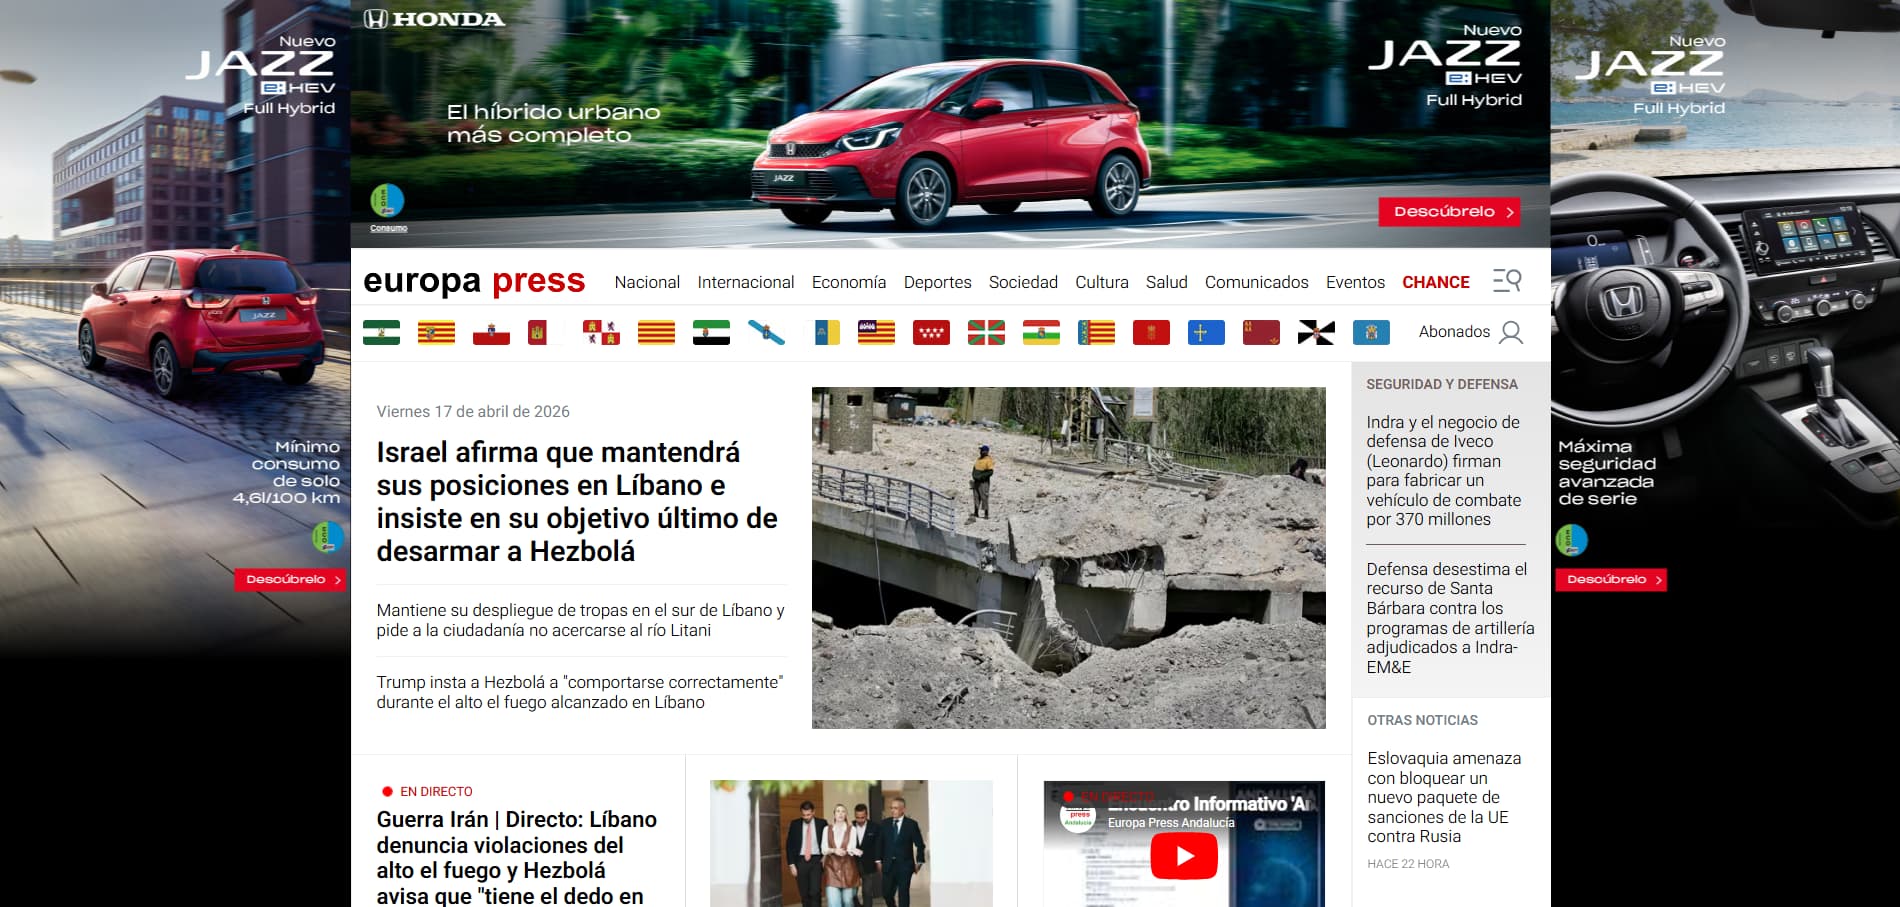Open the Galicia flag icon
This screenshot has height=907, width=1900.
(766, 332)
